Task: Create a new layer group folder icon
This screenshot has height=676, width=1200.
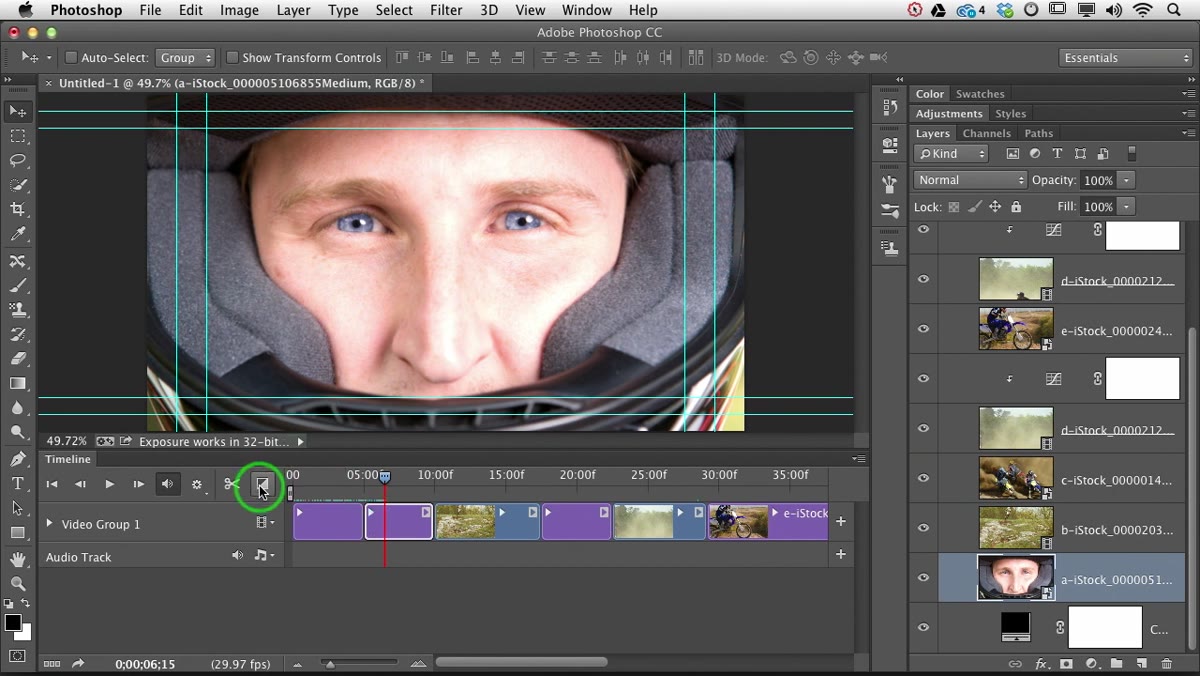Action: (x=1116, y=664)
